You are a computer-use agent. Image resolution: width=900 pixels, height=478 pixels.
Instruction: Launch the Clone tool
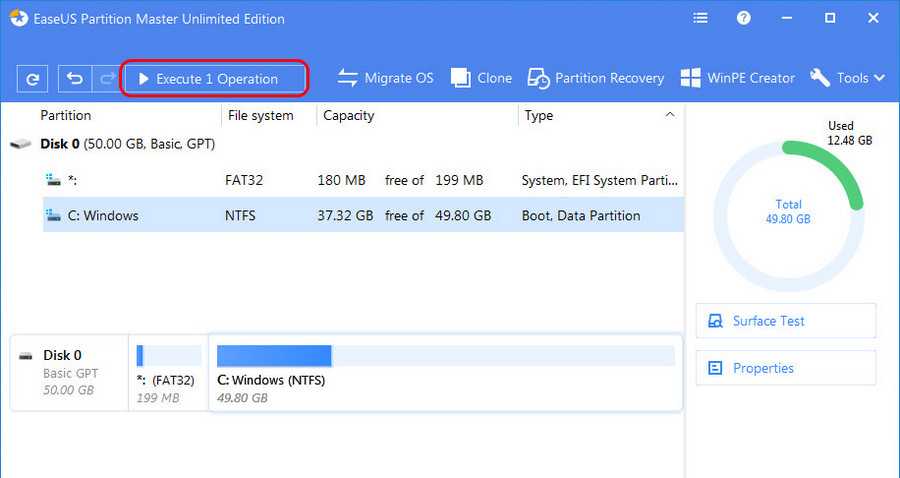coord(481,78)
